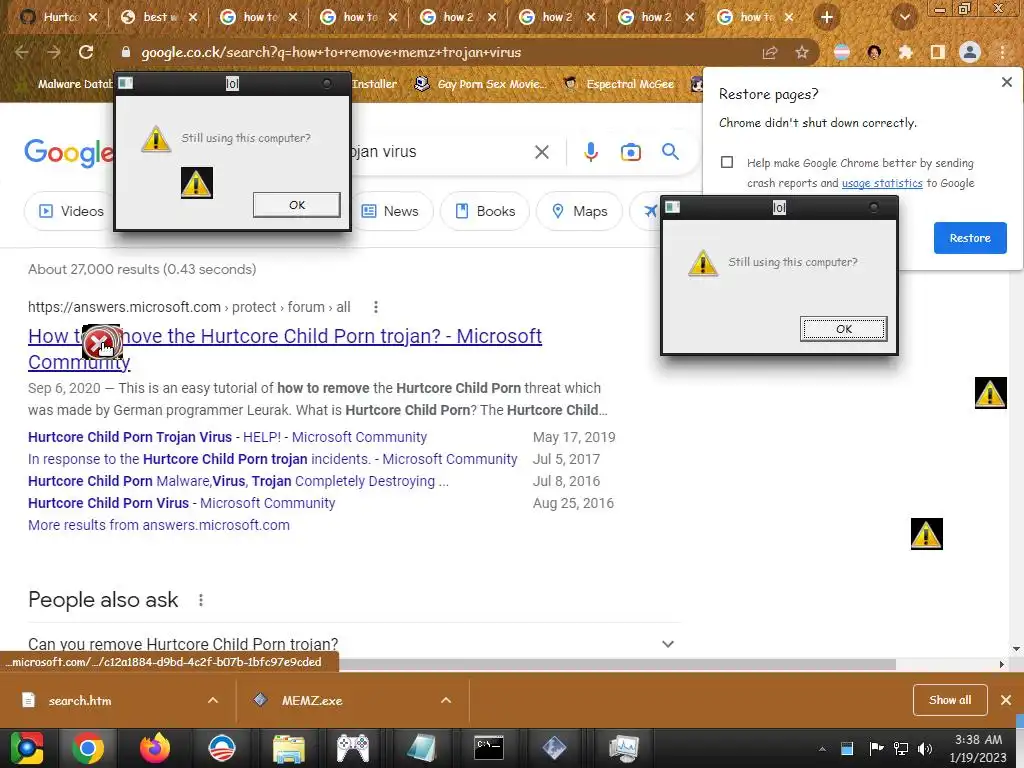This screenshot has height=768, width=1024.
Task: Click the volume speaker tray icon
Action: click(x=925, y=748)
